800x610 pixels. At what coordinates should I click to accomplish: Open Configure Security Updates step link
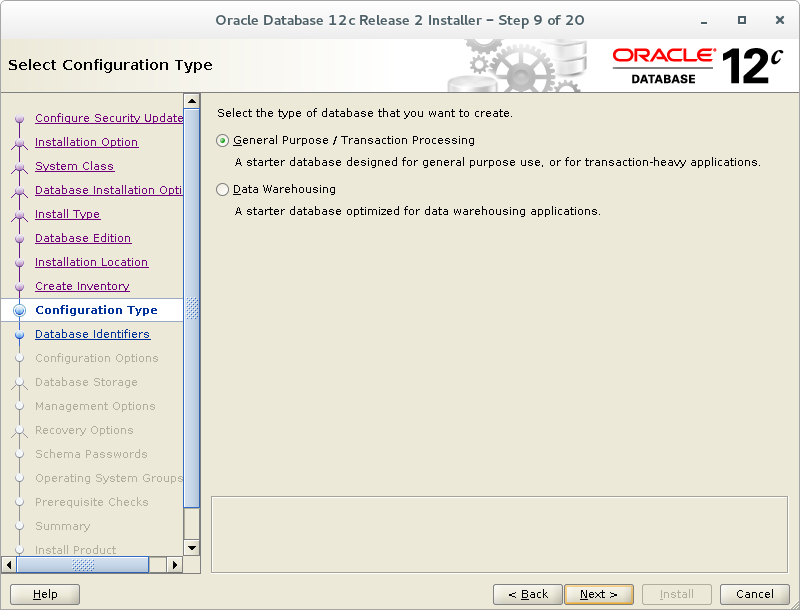tap(109, 118)
